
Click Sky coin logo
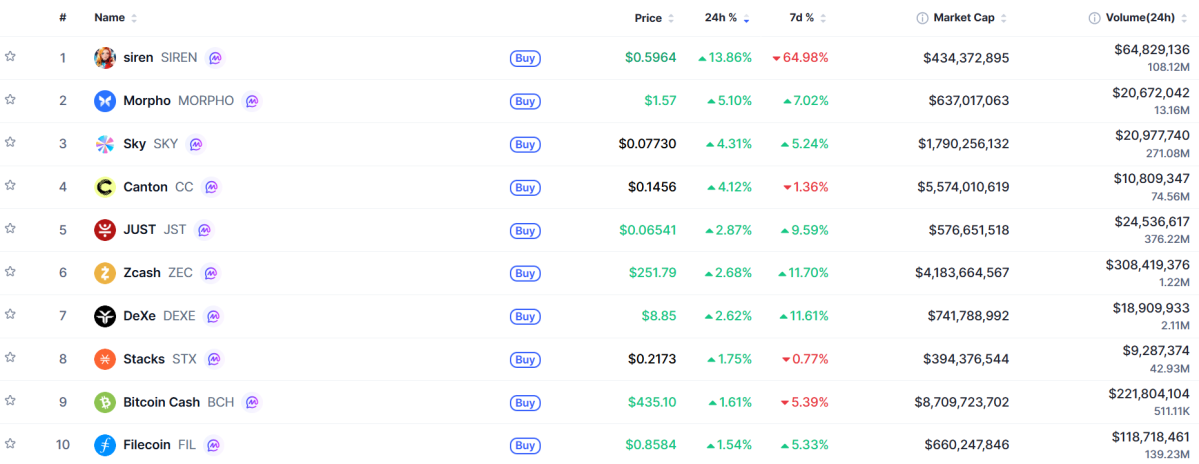pos(105,144)
